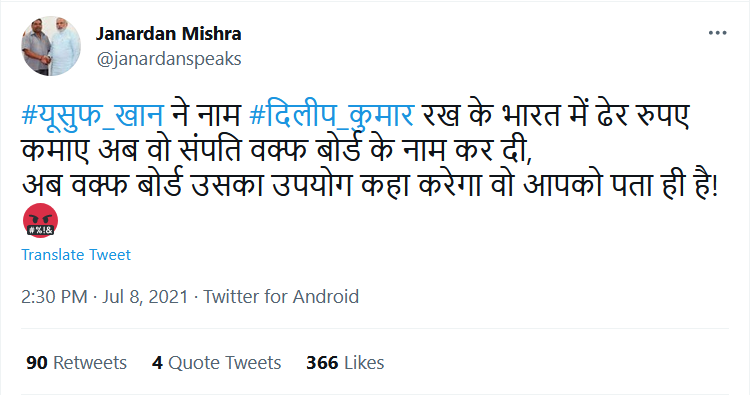Open the @janardanspeaks handle
753x395 pixels.
169,59
